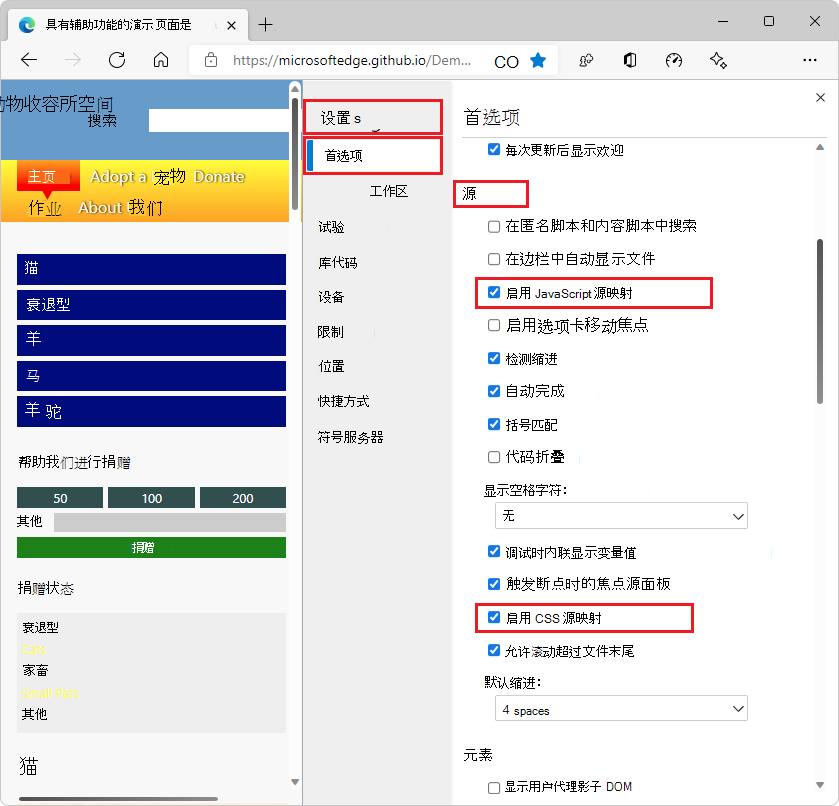Screen dimensions: 839x806
Task: Select the 马 category button
Action: click(x=151, y=376)
